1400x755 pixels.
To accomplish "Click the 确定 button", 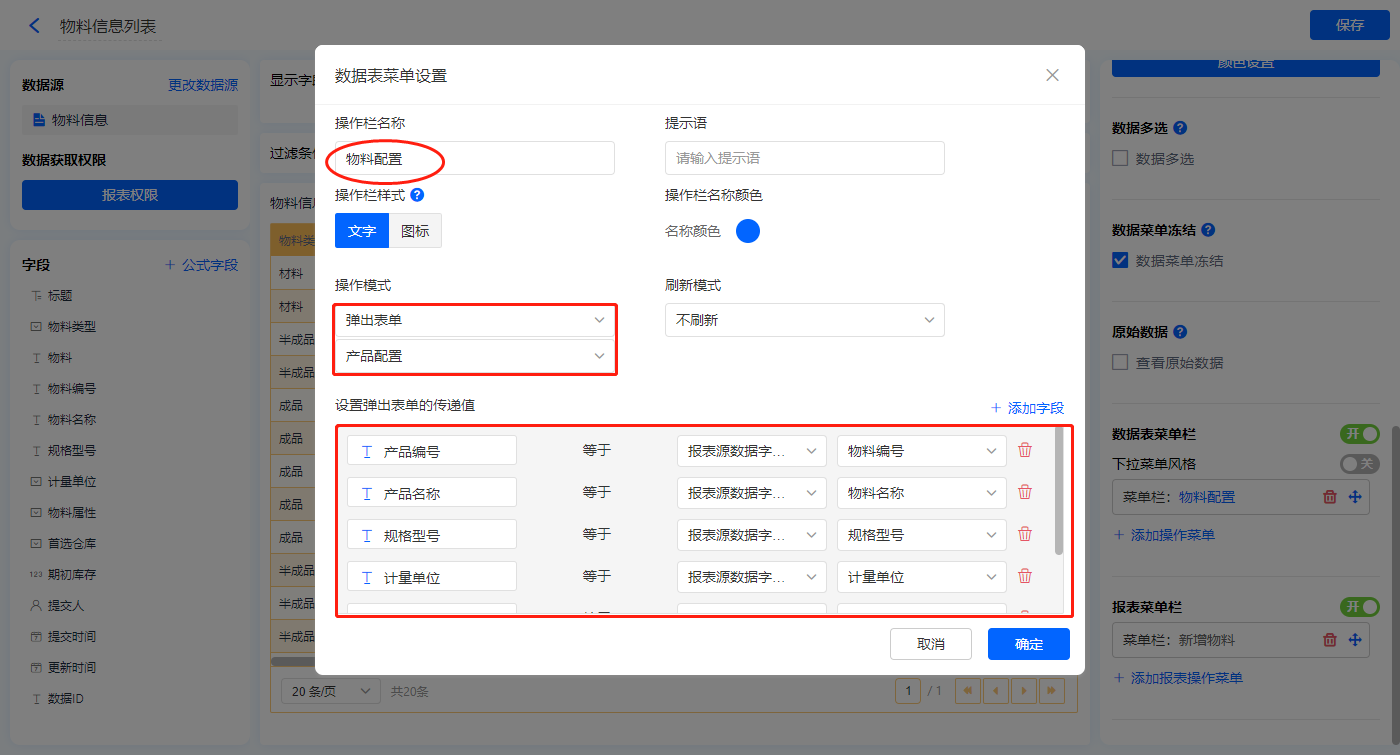I will click(x=1028, y=644).
